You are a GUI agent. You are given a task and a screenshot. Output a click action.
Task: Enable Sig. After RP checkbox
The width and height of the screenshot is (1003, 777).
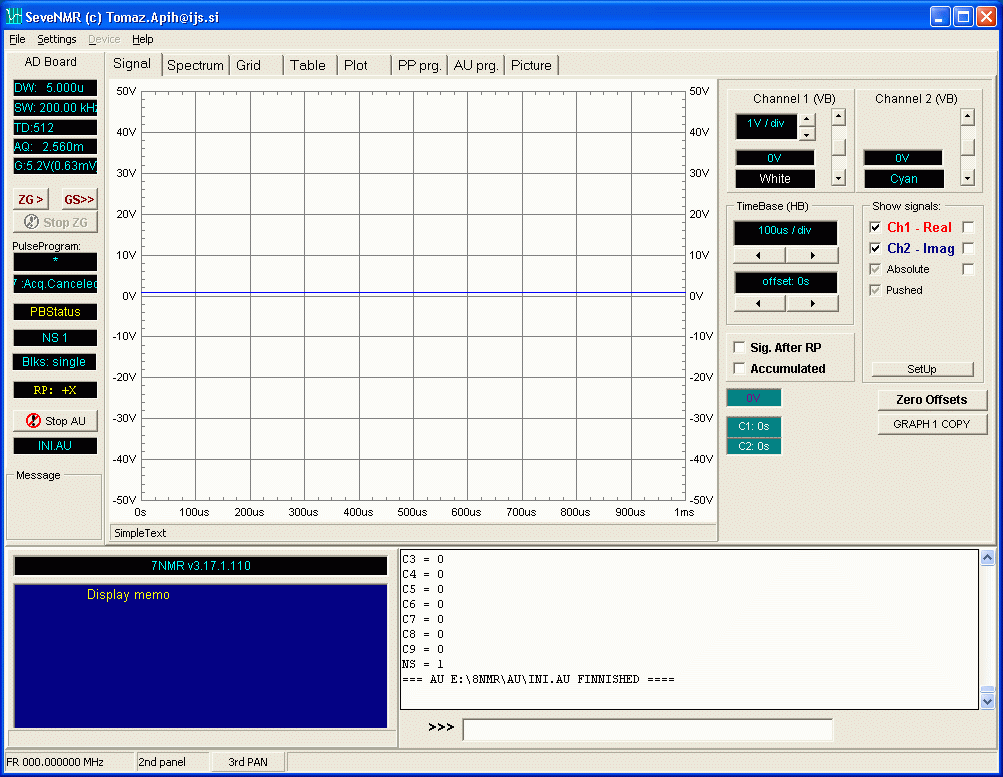740,348
